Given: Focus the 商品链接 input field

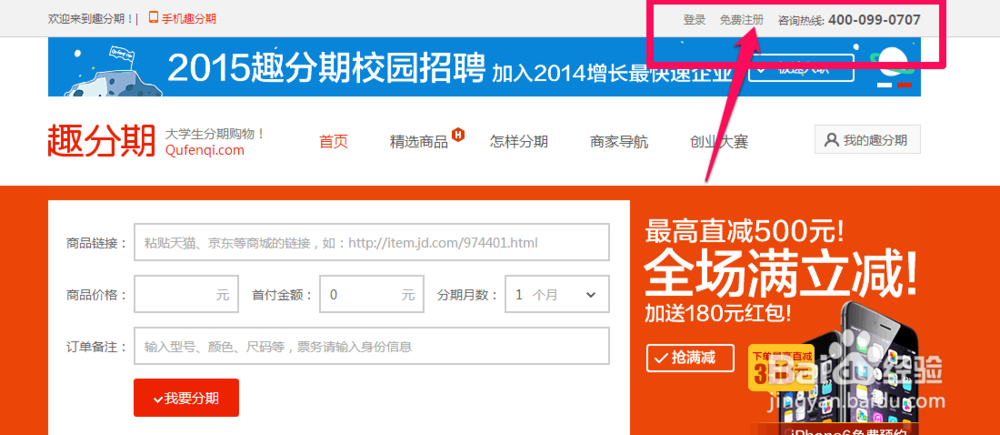Looking at the screenshot, I should click(x=371, y=242).
